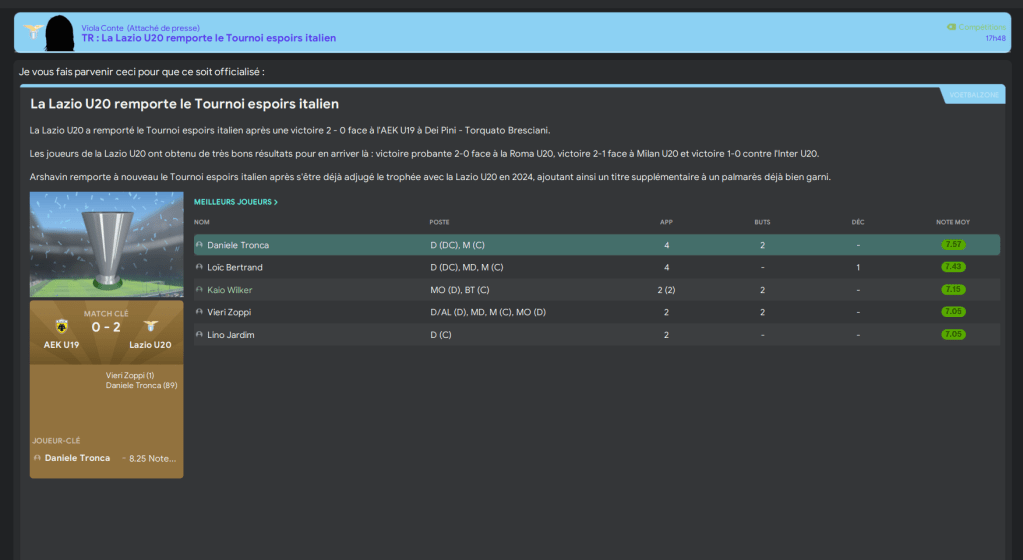
Task: Sort players by the Nom column header
Action: tap(202, 222)
